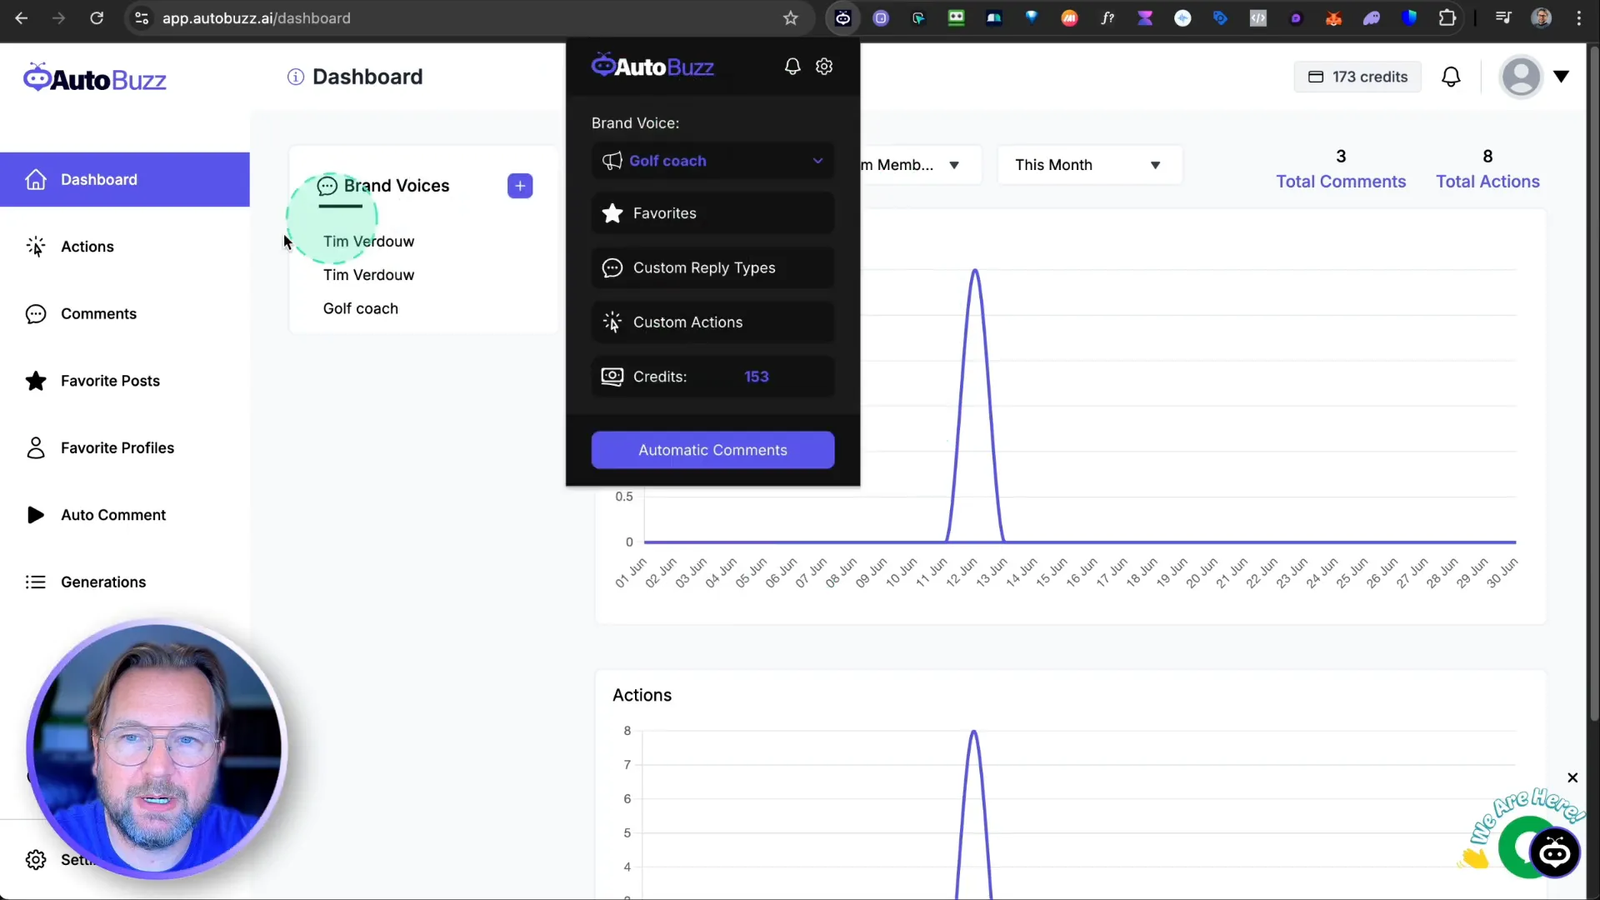Click the Dashboard home icon in sidebar
The height and width of the screenshot is (900, 1600).
click(x=36, y=180)
